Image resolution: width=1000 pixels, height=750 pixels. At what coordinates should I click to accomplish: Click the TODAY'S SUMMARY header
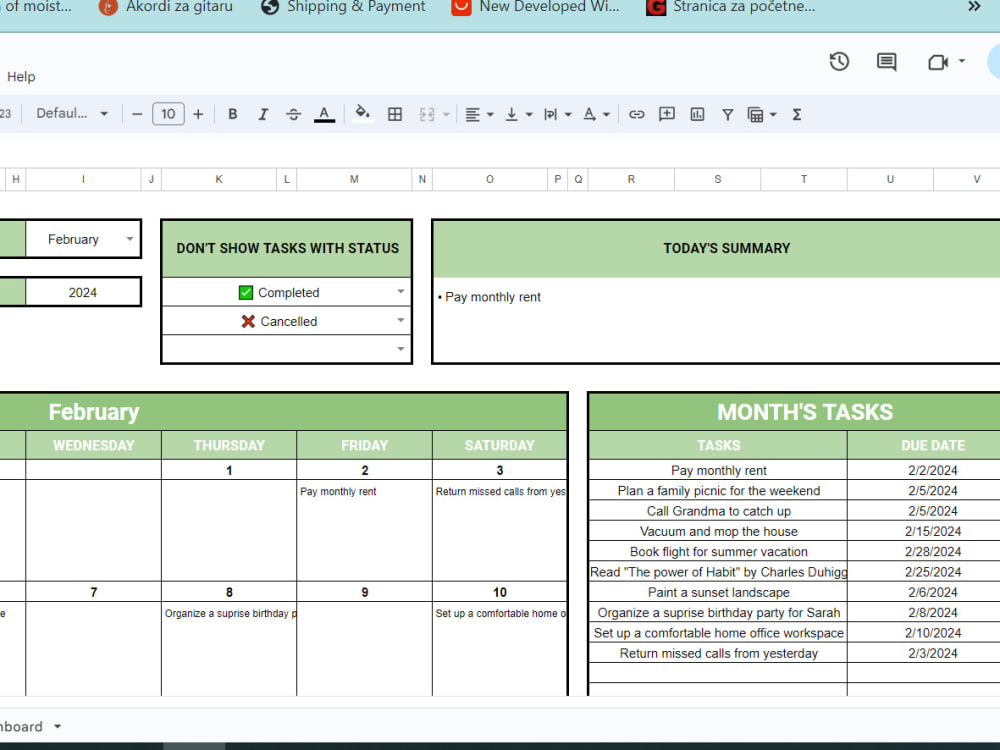click(726, 248)
